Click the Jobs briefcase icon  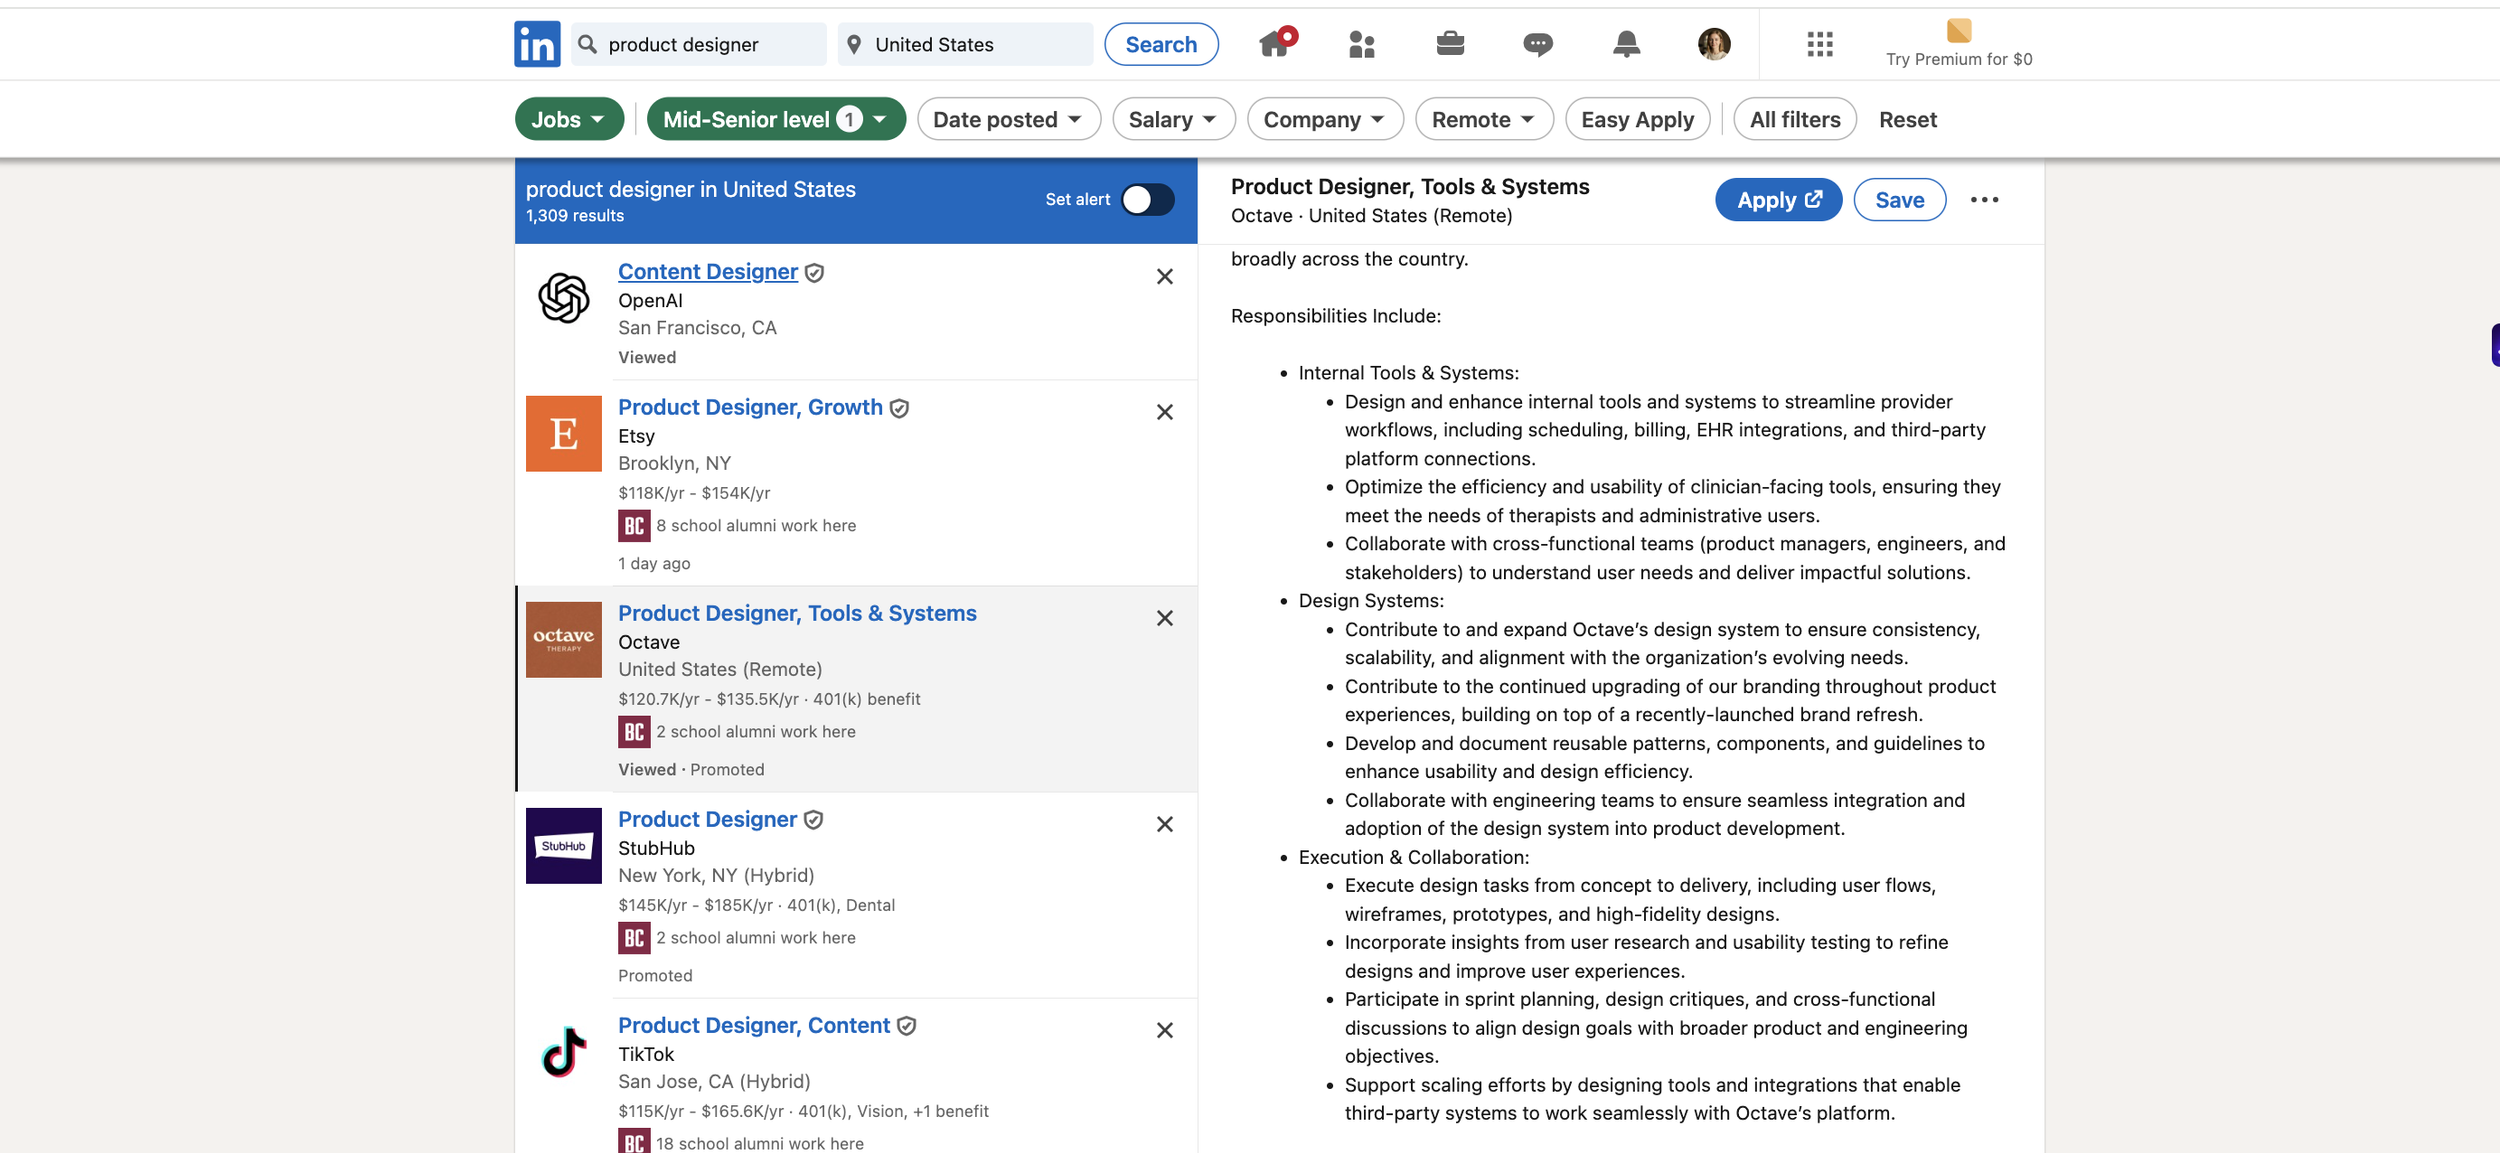tap(1449, 44)
